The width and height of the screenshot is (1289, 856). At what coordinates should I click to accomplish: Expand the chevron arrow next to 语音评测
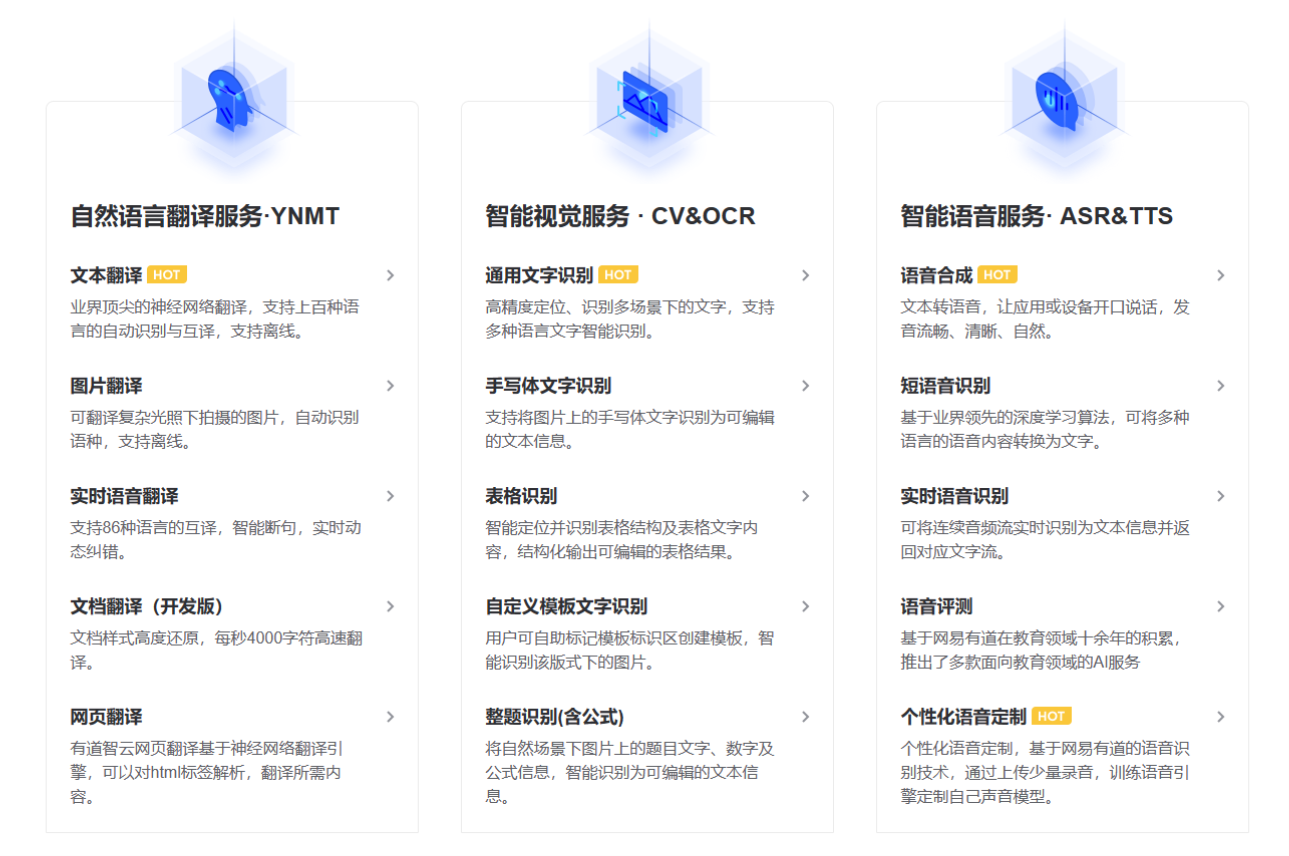pos(1220,606)
